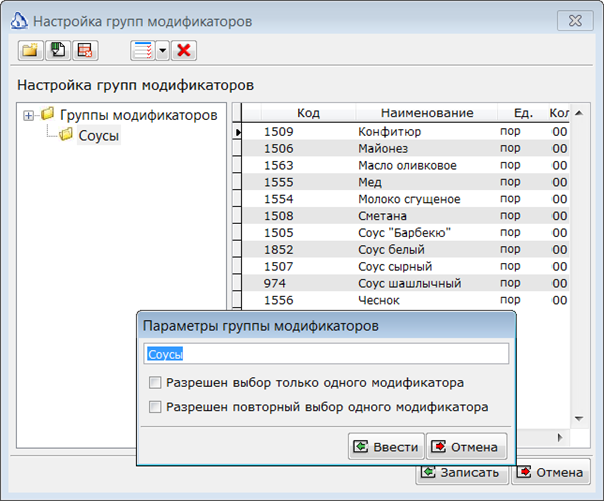The width and height of the screenshot is (604, 501).
Task: Click the main window's Отмена button next to Записать
Action: coord(551,472)
